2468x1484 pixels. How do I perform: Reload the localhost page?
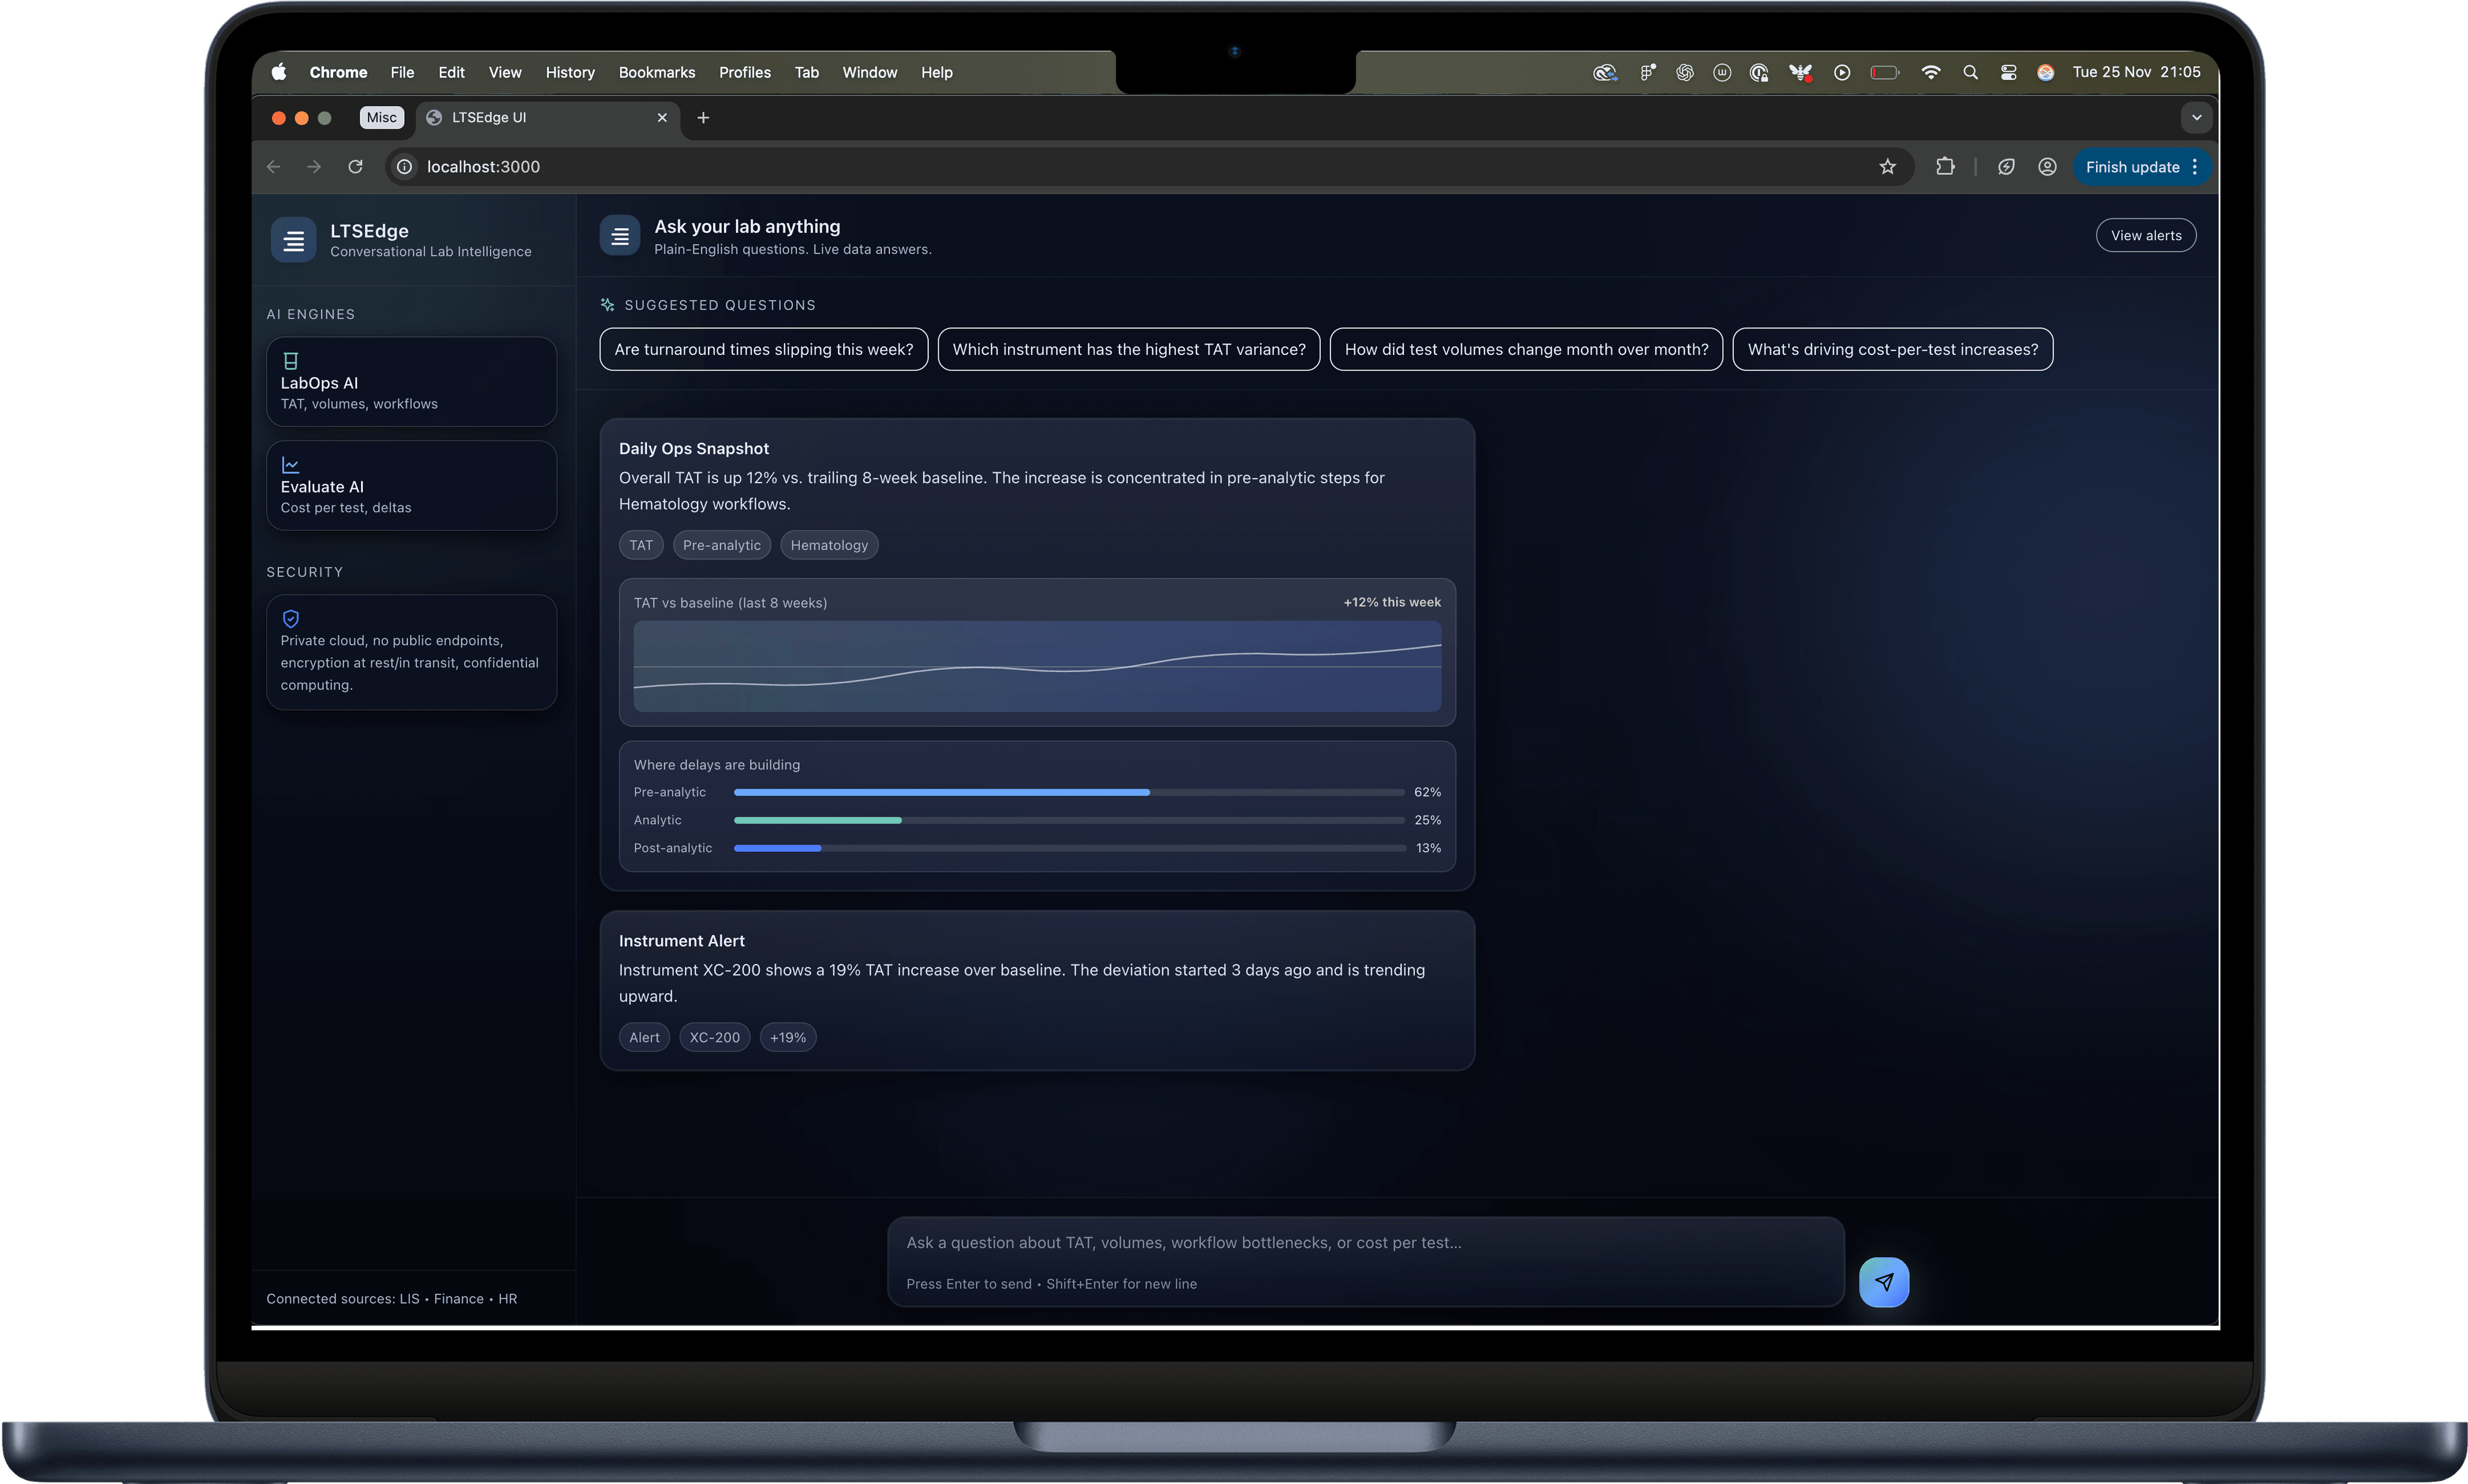(355, 167)
